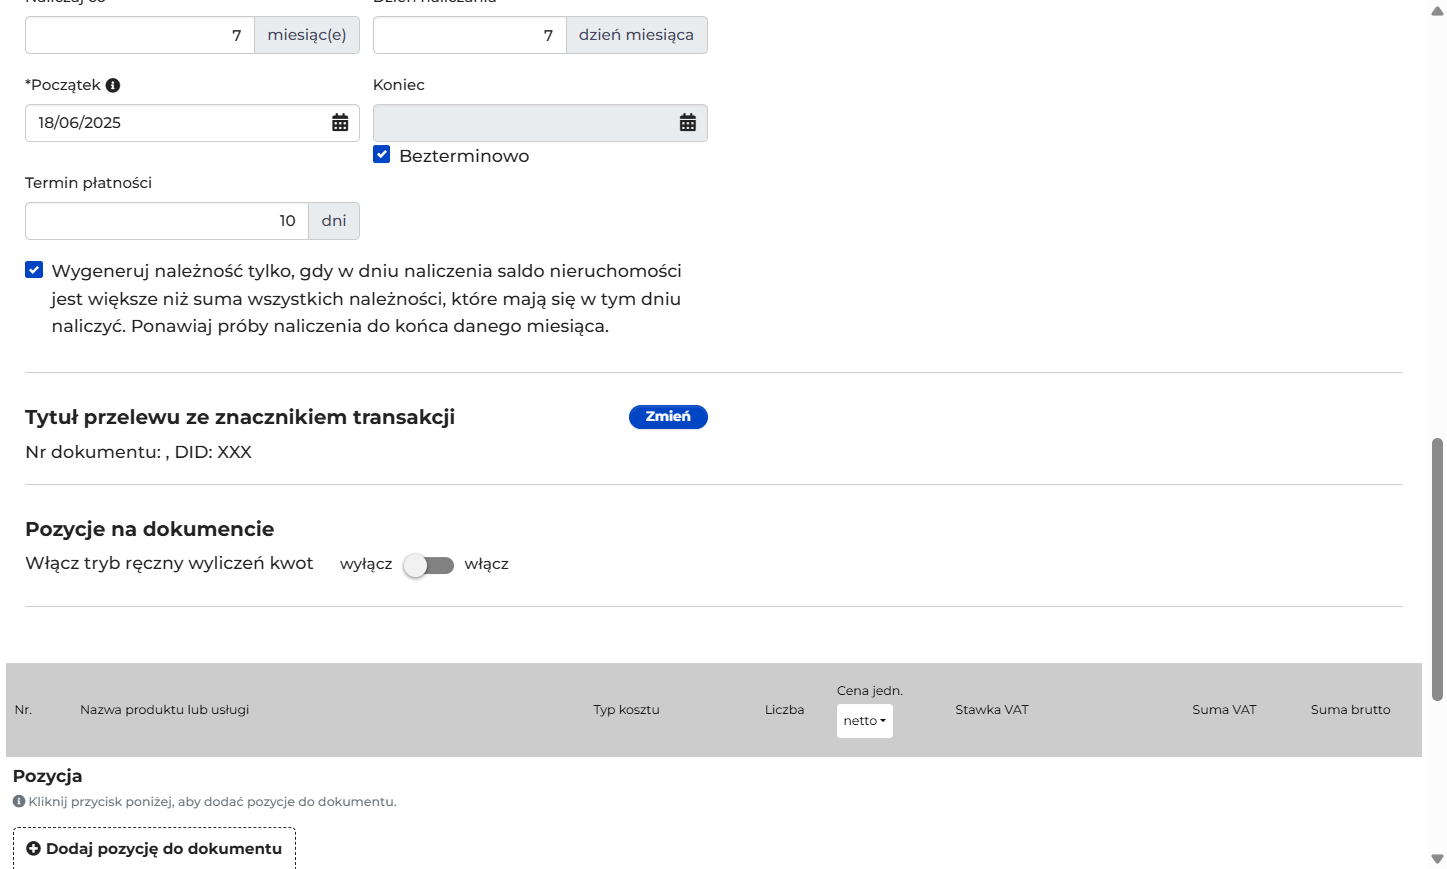Click the 'dzień miesiąca' unit addon
Viewport: 1447px width, 869px height.
click(x=637, y=35)
